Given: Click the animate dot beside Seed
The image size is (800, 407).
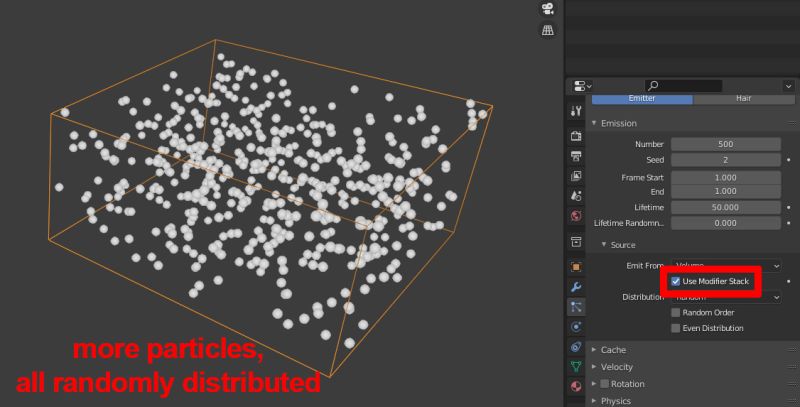Looking at the screenshot, I should [x=789, y=160].
